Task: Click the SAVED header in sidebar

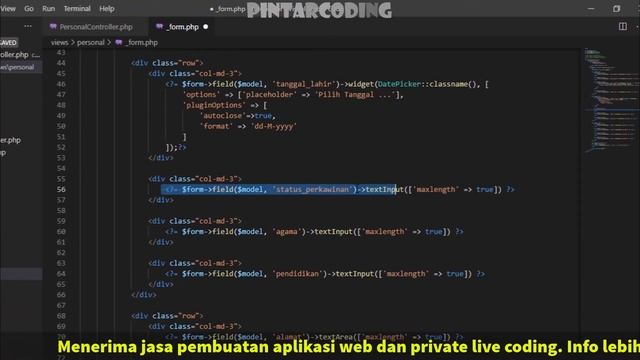Action: (9, 42)
